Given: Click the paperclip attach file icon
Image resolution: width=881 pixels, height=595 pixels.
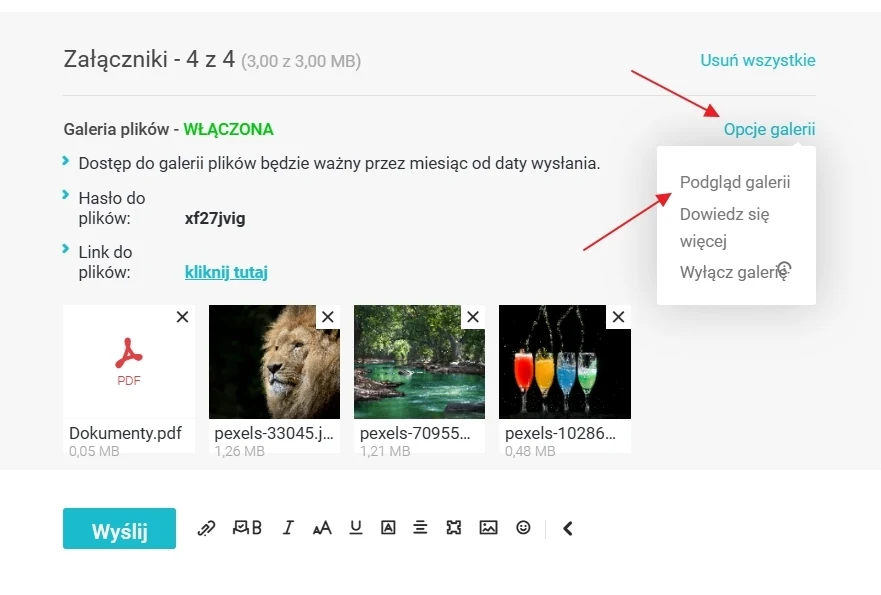Looking at the screenshot, I should (206, 528).
